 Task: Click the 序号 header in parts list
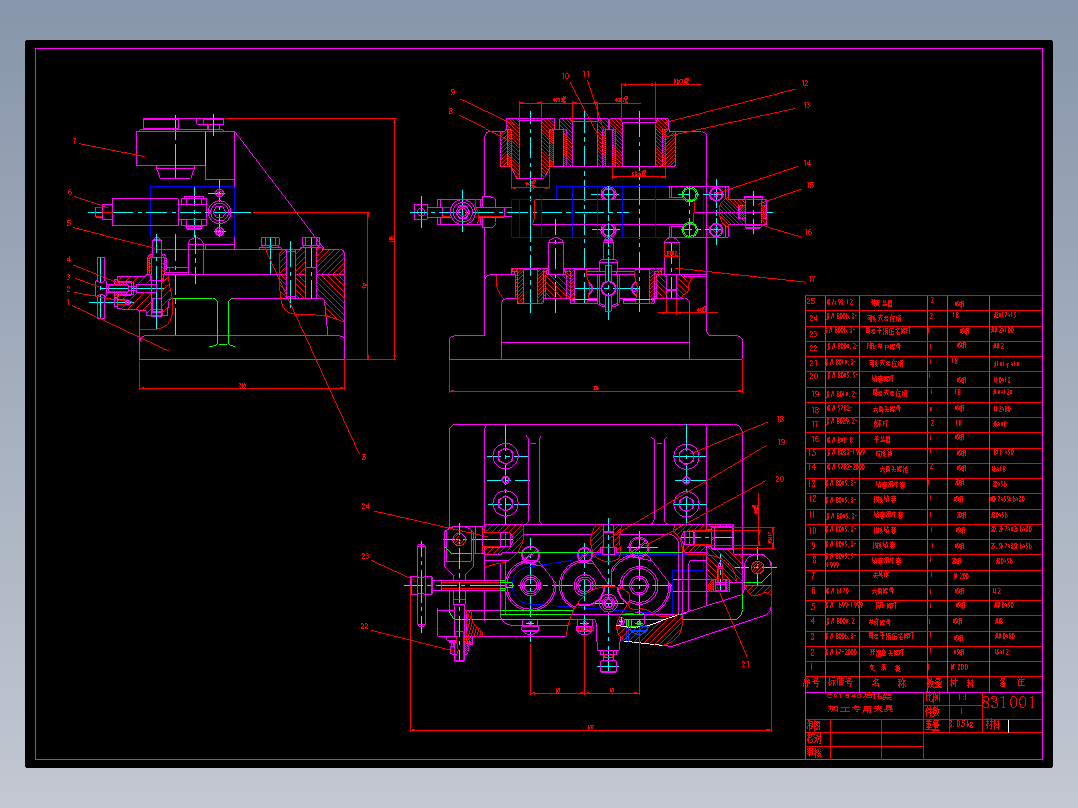812,683
